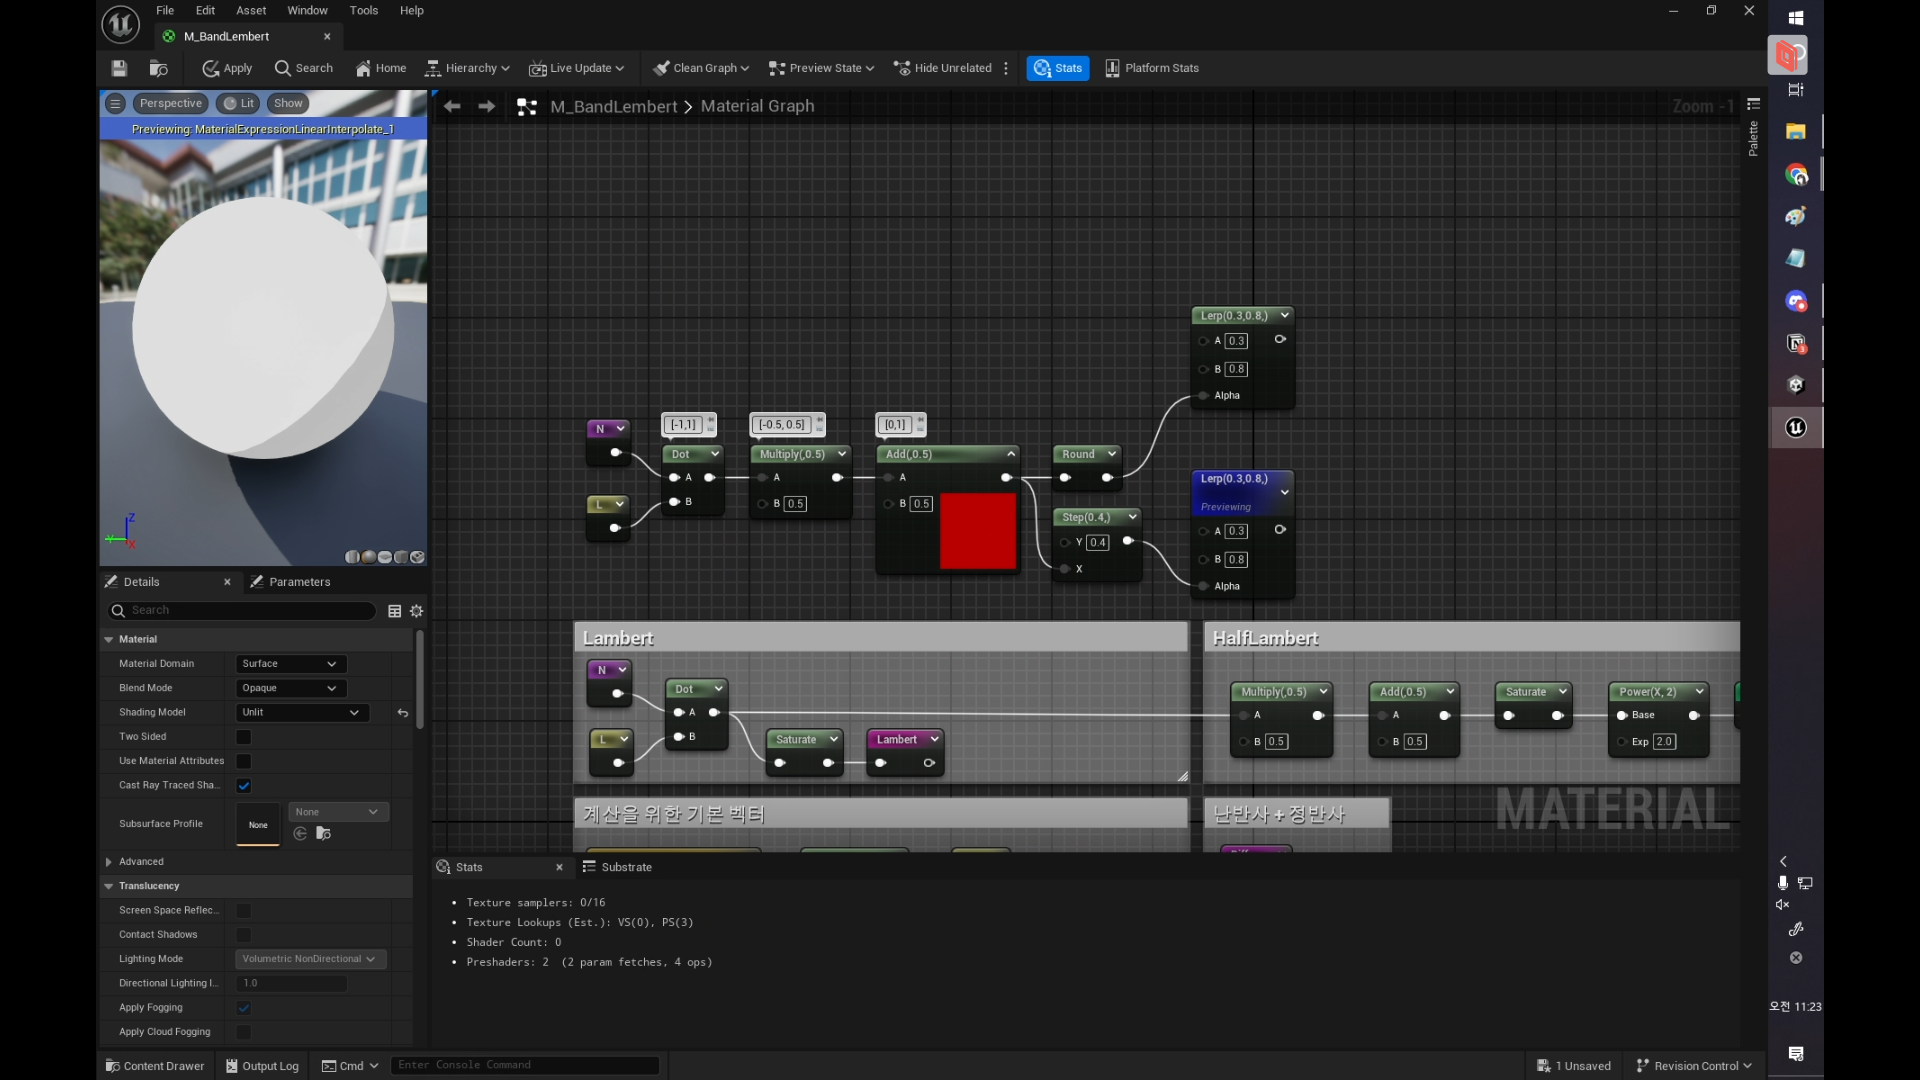1920x1080 pixels.
Task: Uncheck Cast Ray Traced Shadows
Action: click(x=243, y=786)
